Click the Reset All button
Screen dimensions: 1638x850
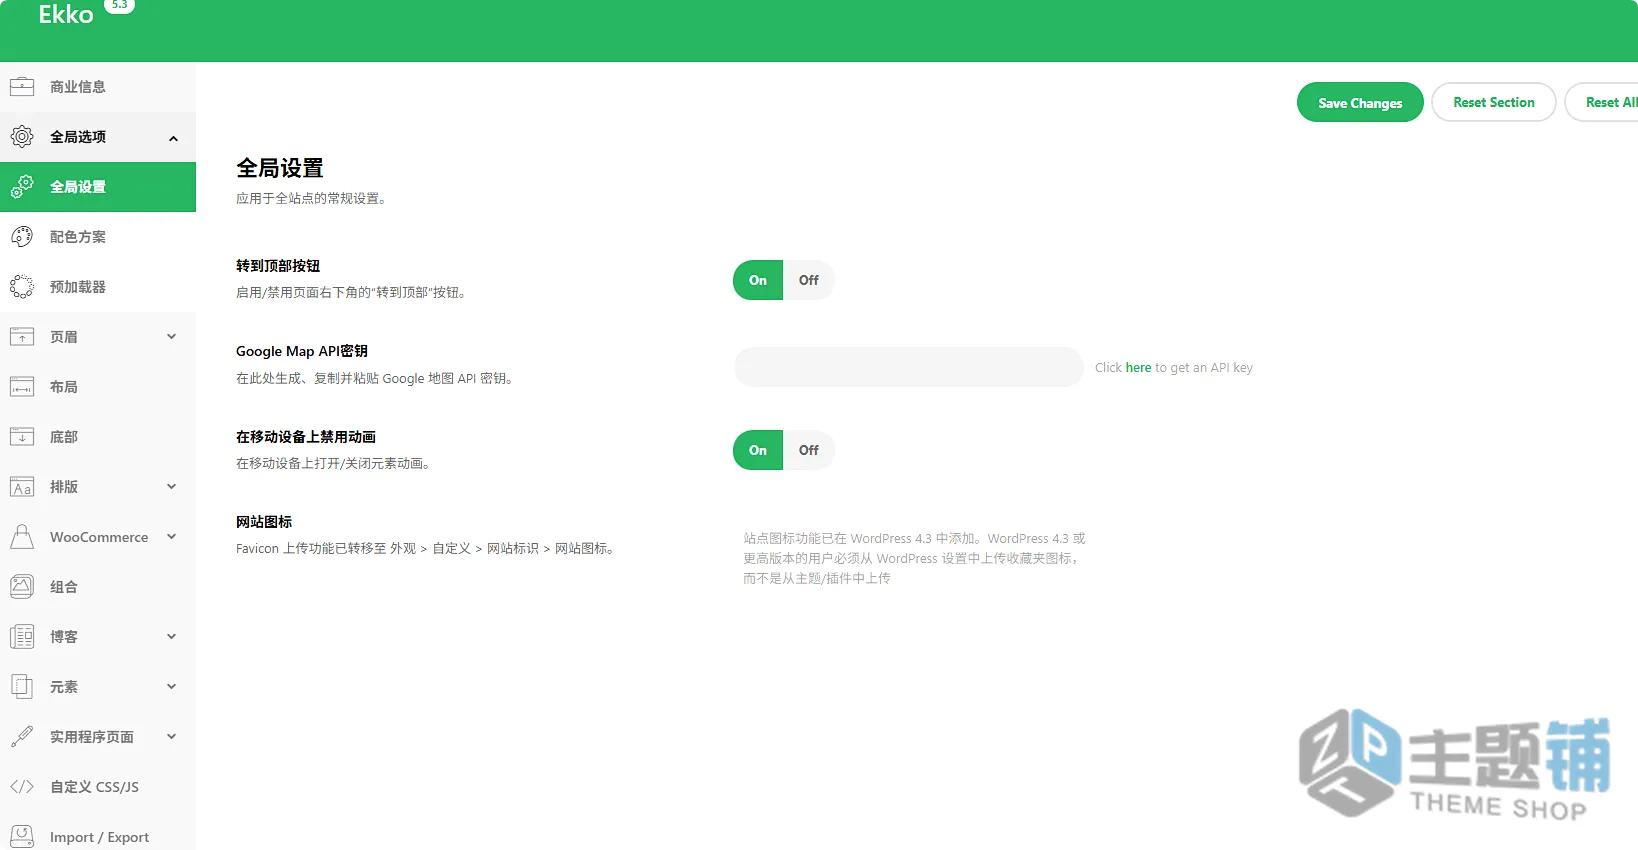coord(1604,102)
